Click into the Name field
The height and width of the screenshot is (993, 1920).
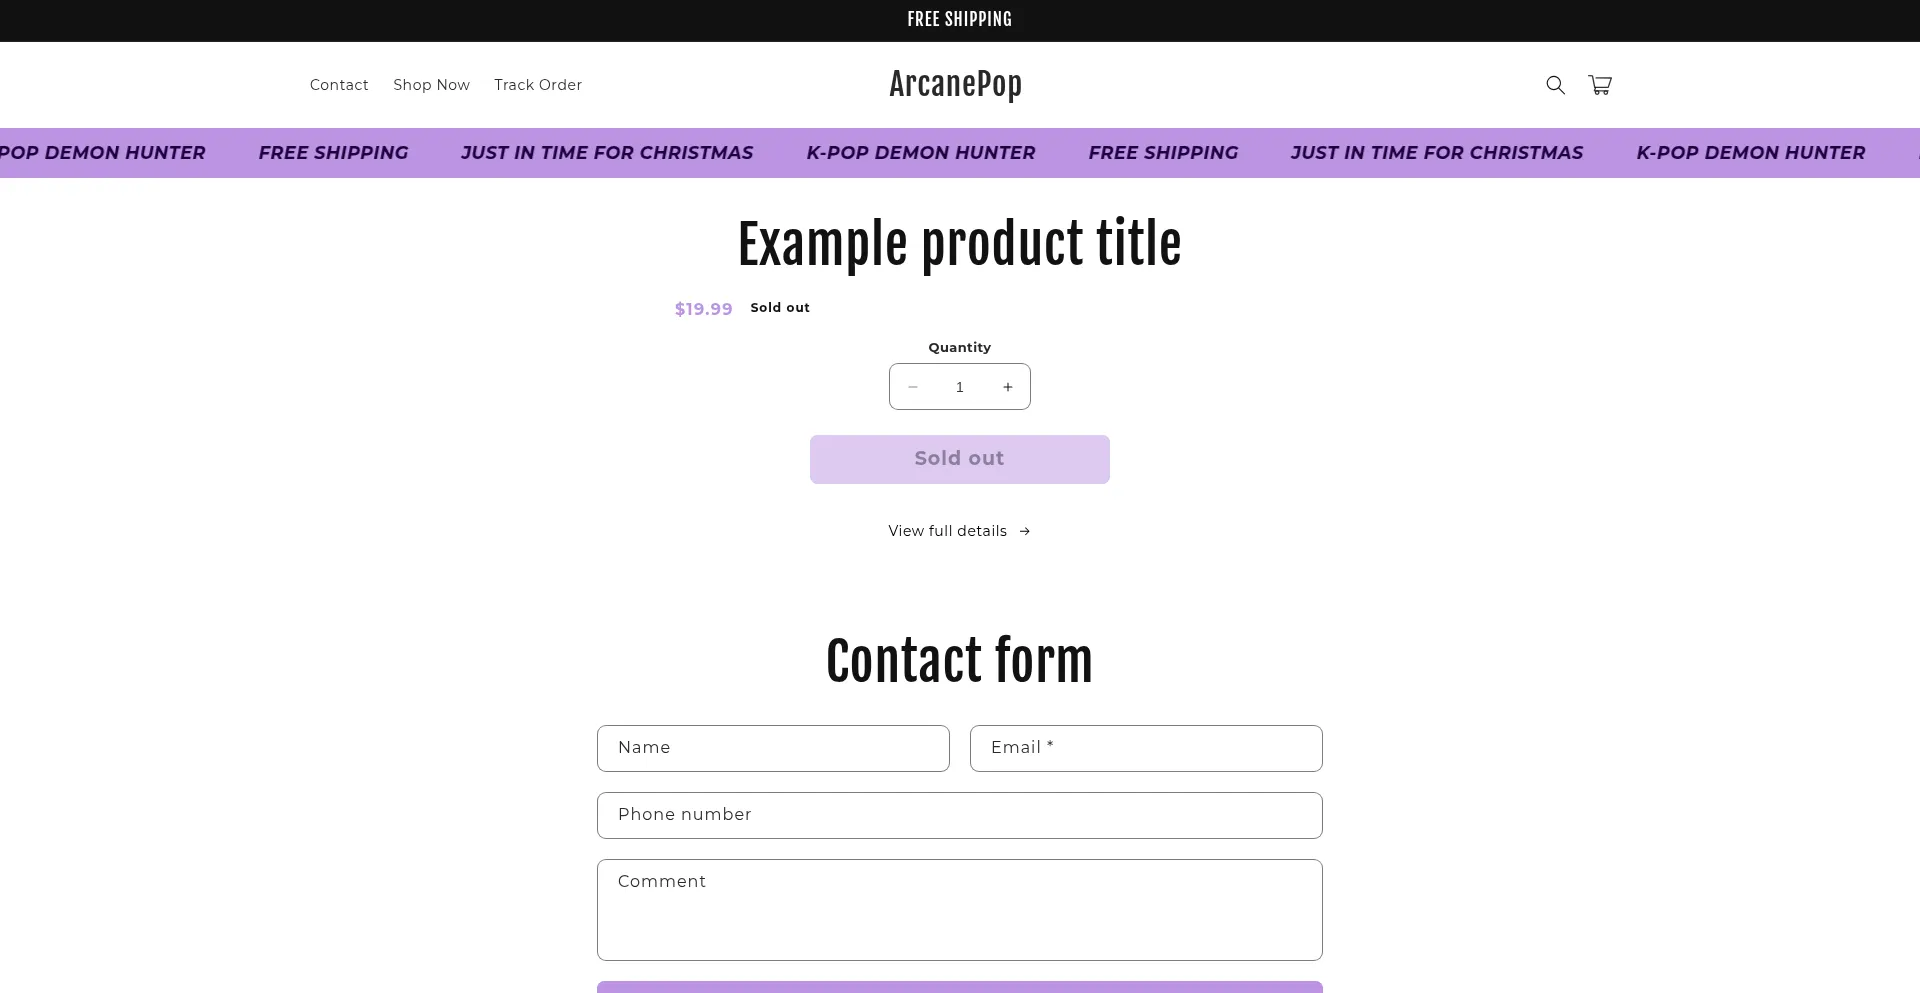(x=773, y=748)
